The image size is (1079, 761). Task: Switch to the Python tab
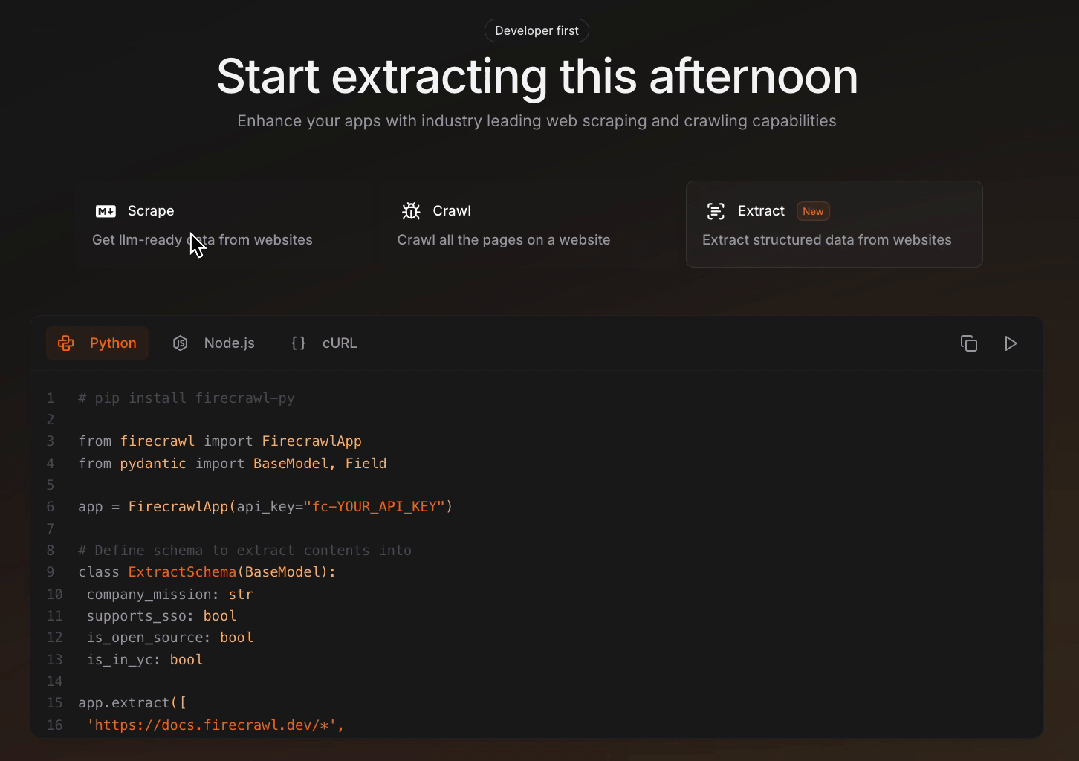(97, 343)
